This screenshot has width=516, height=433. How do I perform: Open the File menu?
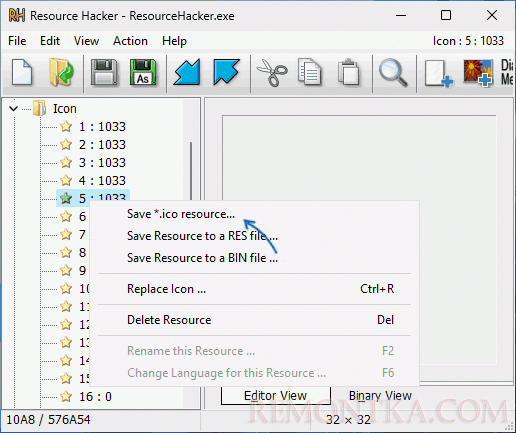coord(17,41)
